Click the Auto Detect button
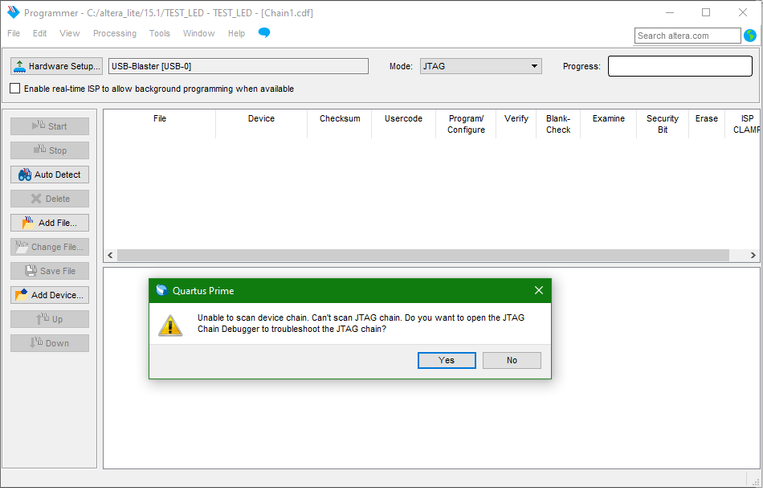 point(50,175)
